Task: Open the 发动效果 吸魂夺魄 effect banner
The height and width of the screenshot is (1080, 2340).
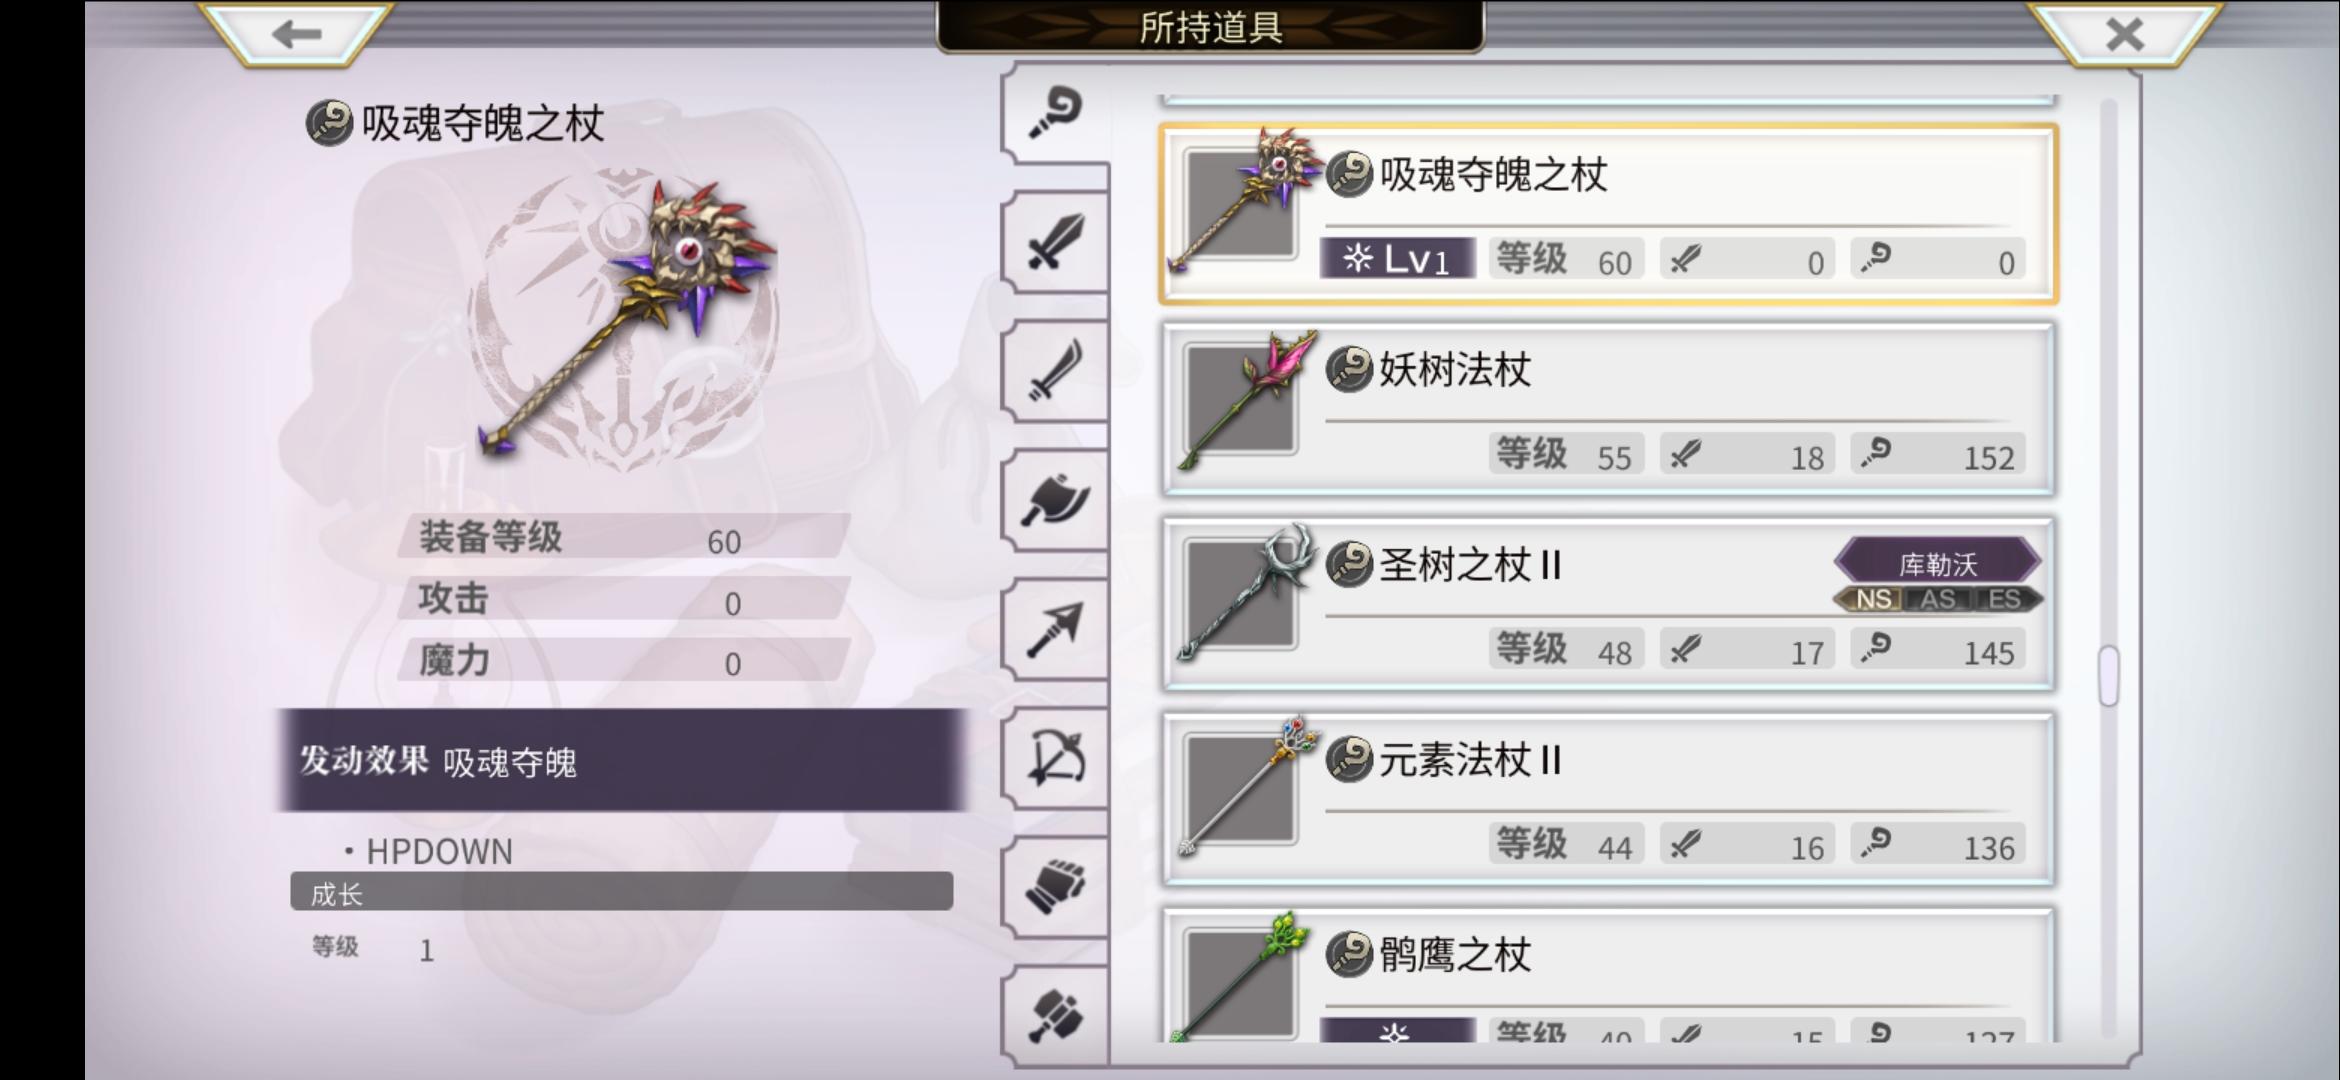Action: pyautogui.click(x=622, y=760)
